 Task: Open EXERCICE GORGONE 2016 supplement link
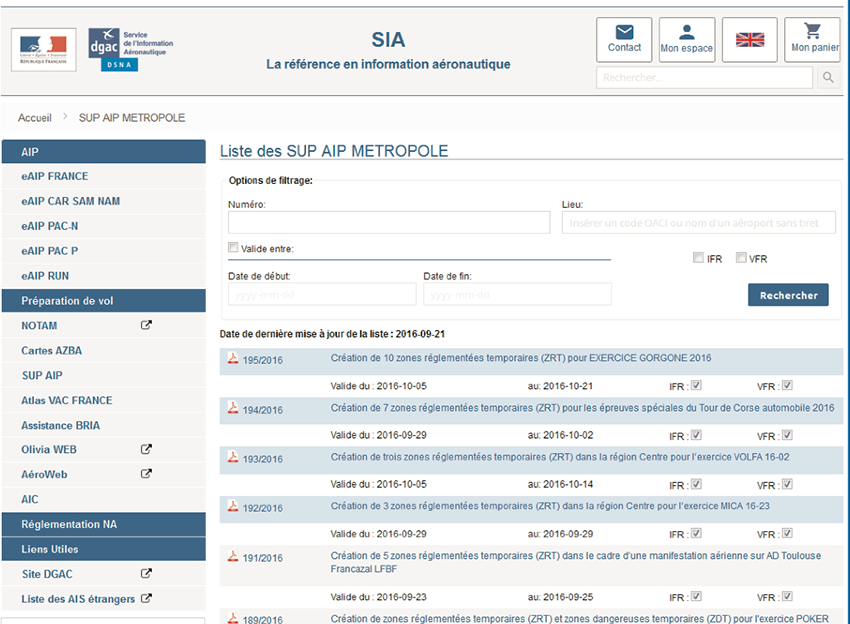click(x=521, y=358)
